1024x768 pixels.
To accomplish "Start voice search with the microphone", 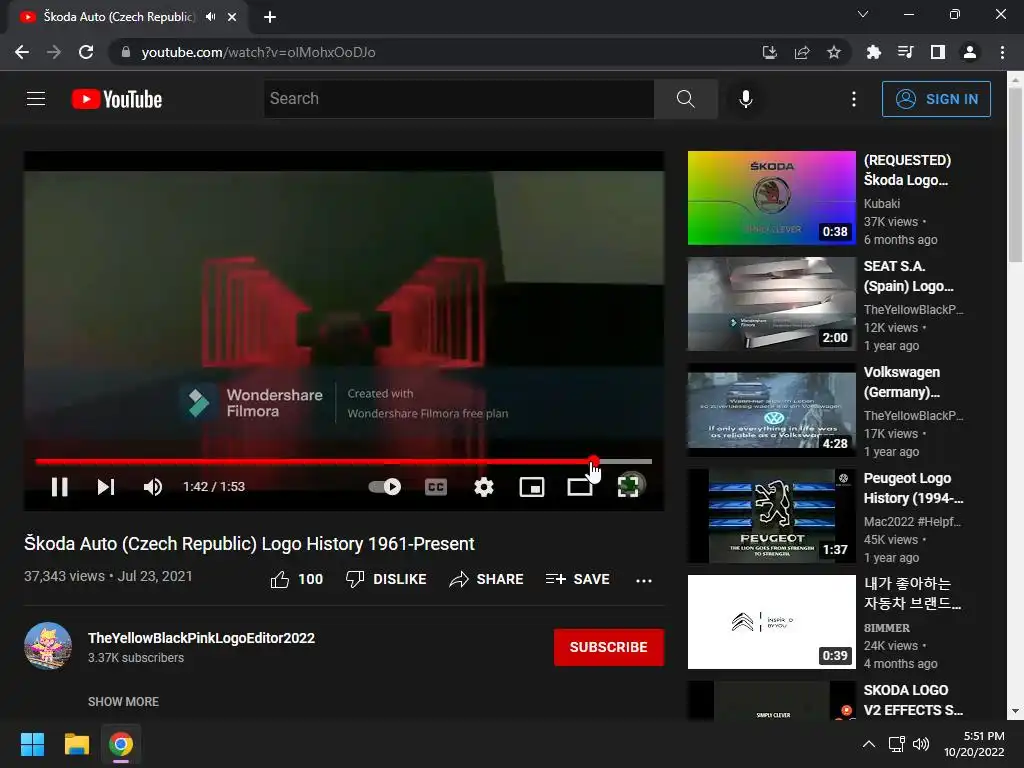I will (745, 99).
